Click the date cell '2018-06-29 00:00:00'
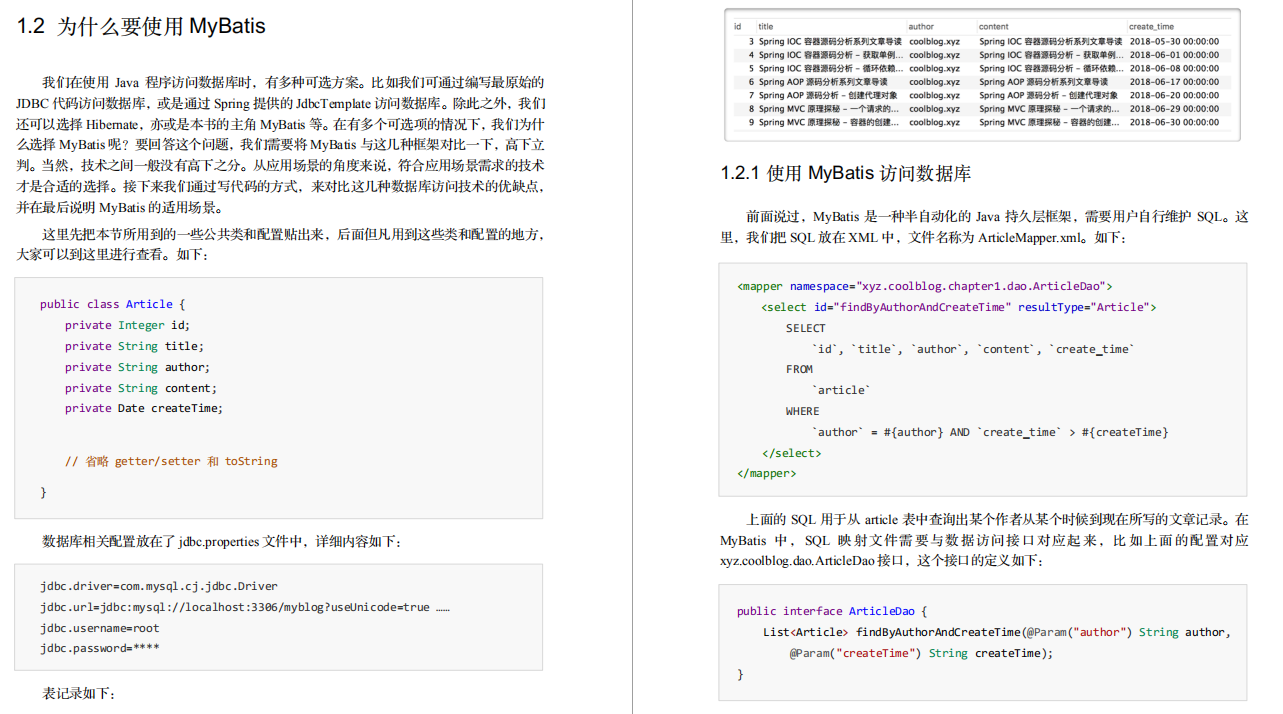 click(1174, 109)
